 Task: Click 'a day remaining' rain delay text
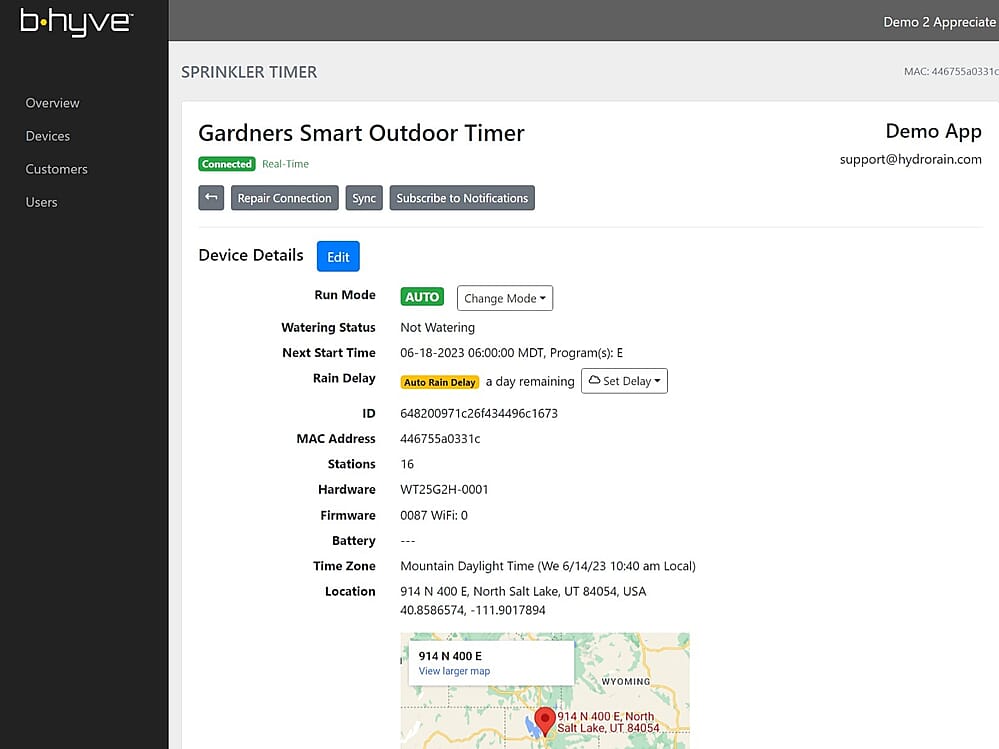point(530,382)
